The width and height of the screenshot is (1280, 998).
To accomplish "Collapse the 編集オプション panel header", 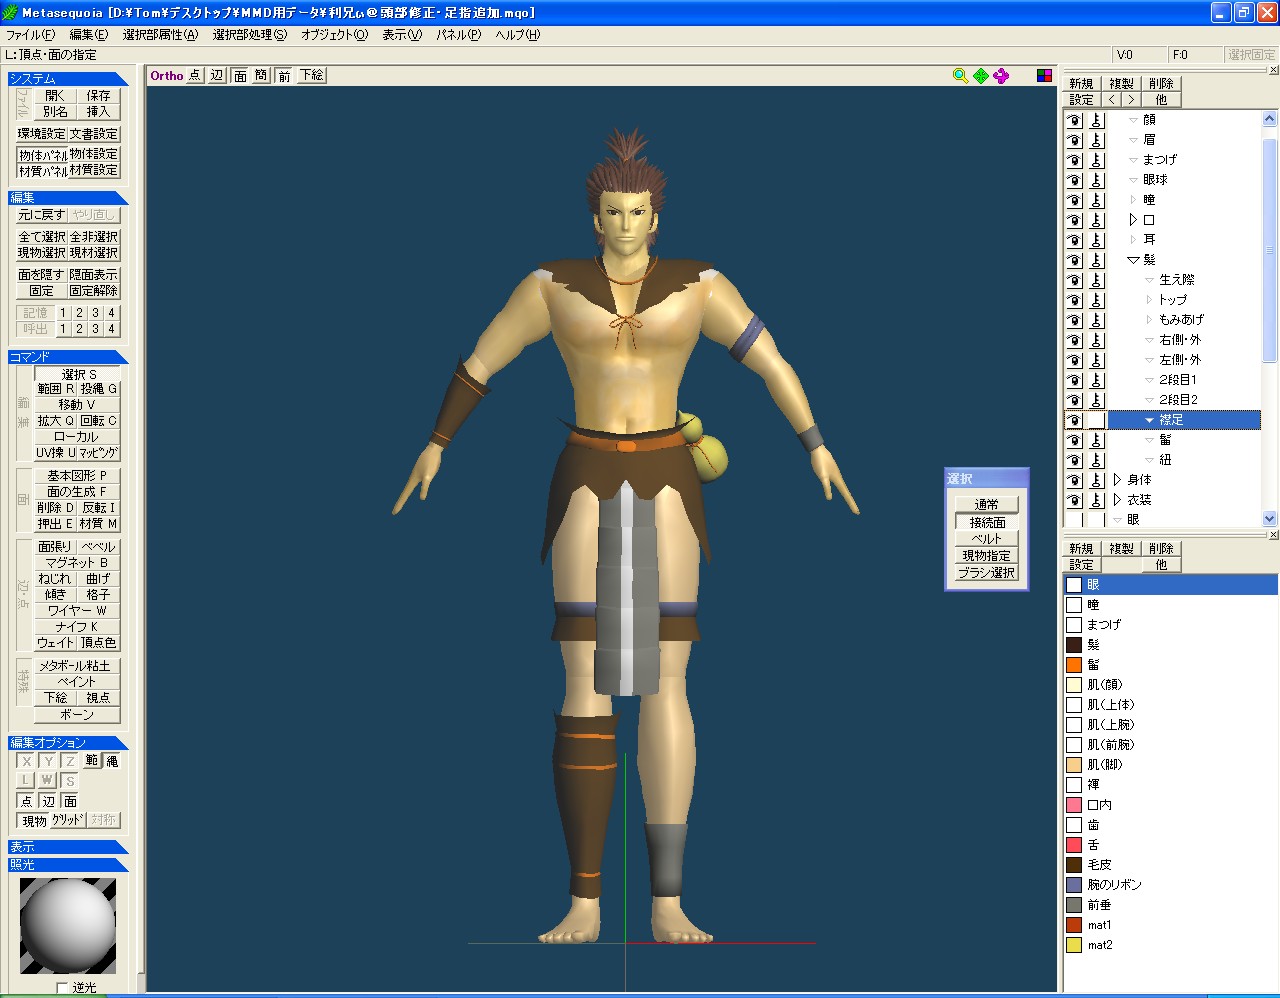I will [x=68, y=743].
